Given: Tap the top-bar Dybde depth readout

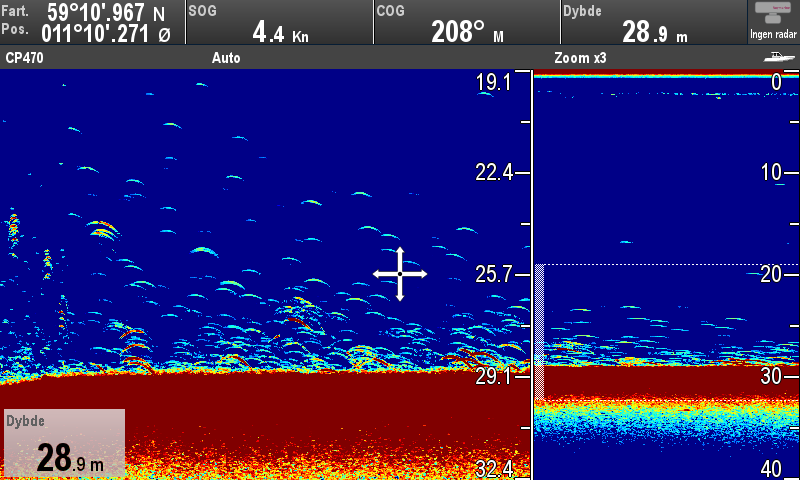Looking at the screenshot, I should [654, 22].
